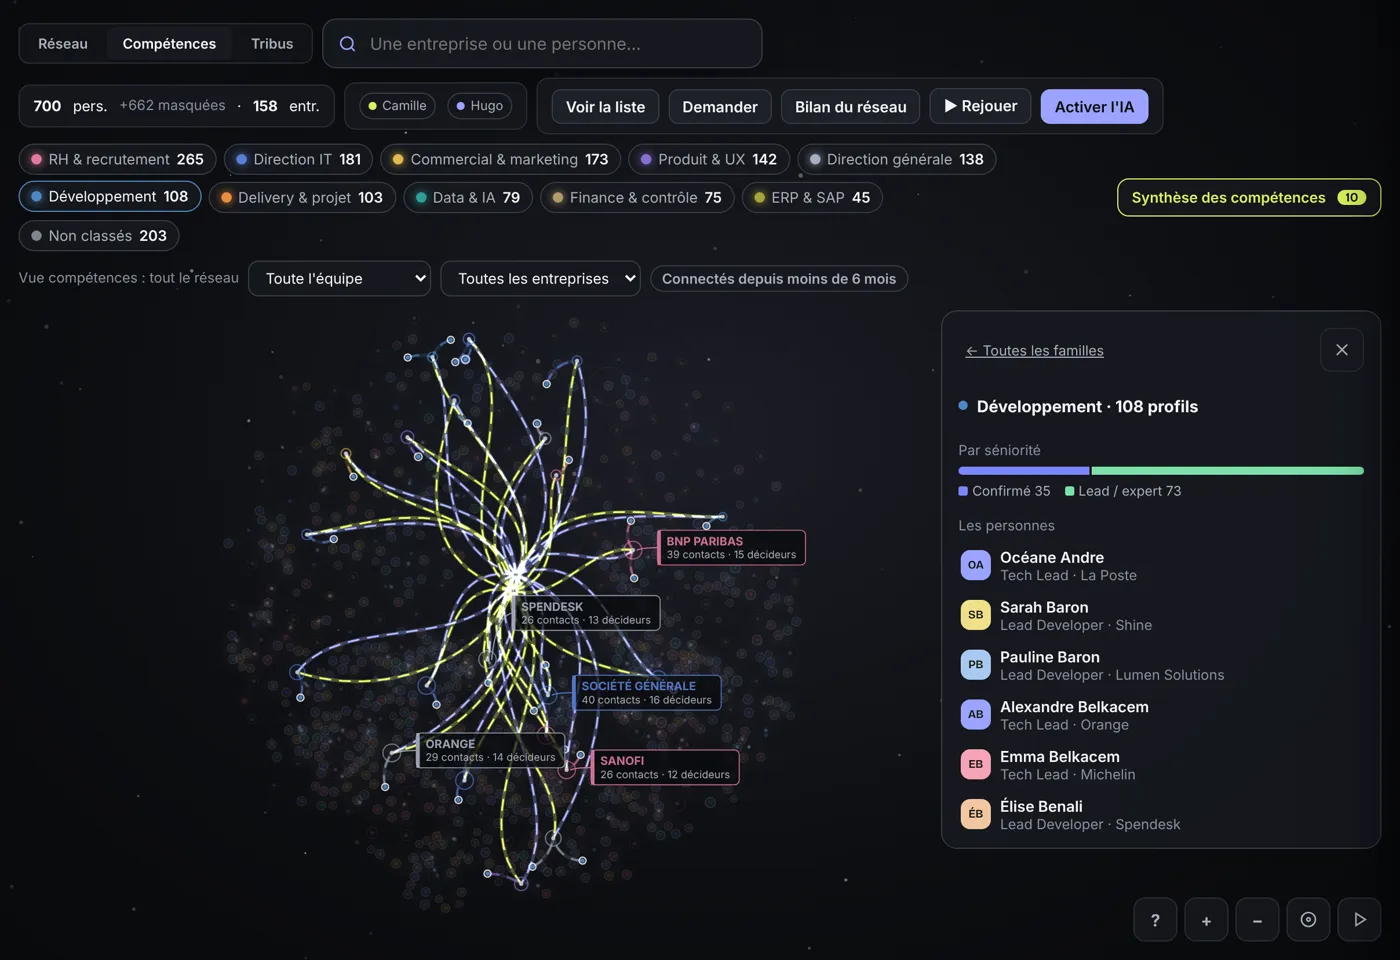Click the Lead / expert seniority bar segment
Viewport: 1400px width, 960px height.
pyautogui.click(x=1228, y=470)
